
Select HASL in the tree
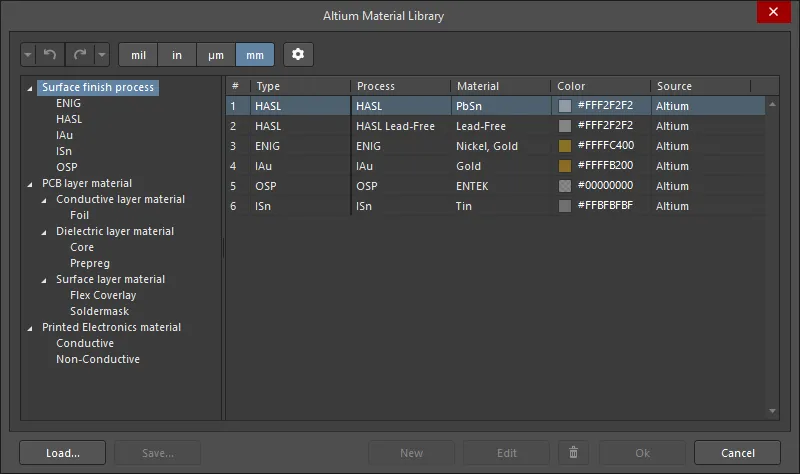(x=69, y=119)
